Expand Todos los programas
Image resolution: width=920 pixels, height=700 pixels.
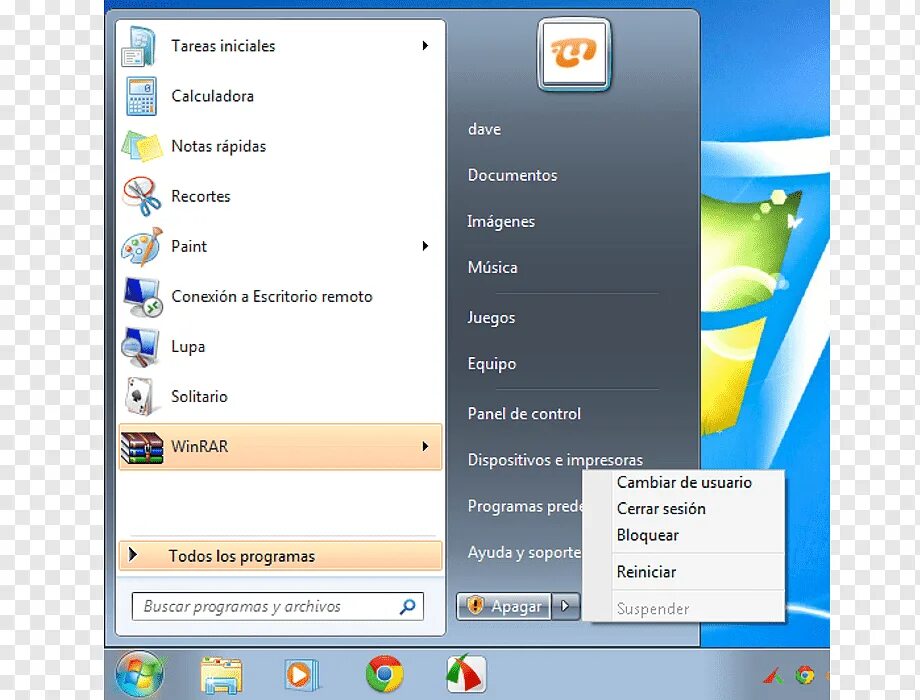pyautogui.click(x=280, y=556)
